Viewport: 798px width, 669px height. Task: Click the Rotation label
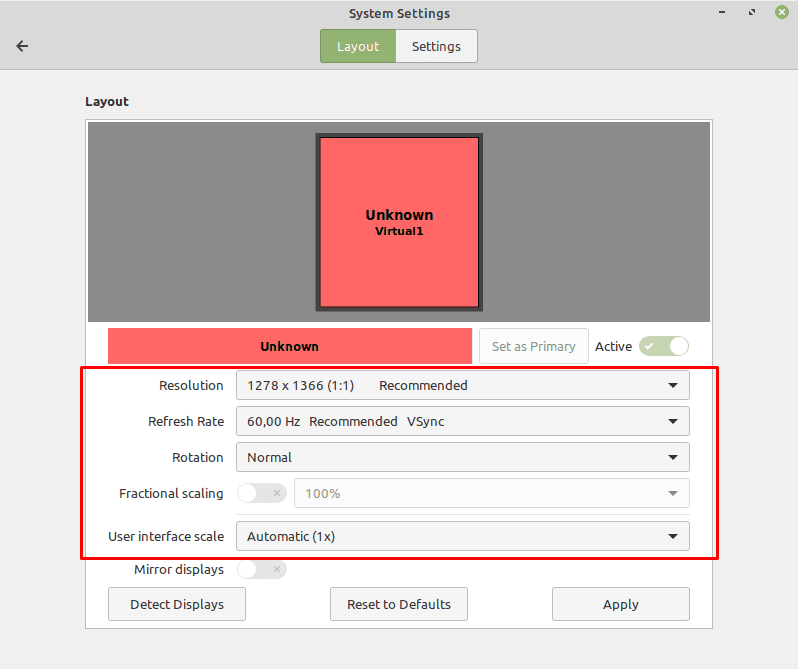click(197, 457)
